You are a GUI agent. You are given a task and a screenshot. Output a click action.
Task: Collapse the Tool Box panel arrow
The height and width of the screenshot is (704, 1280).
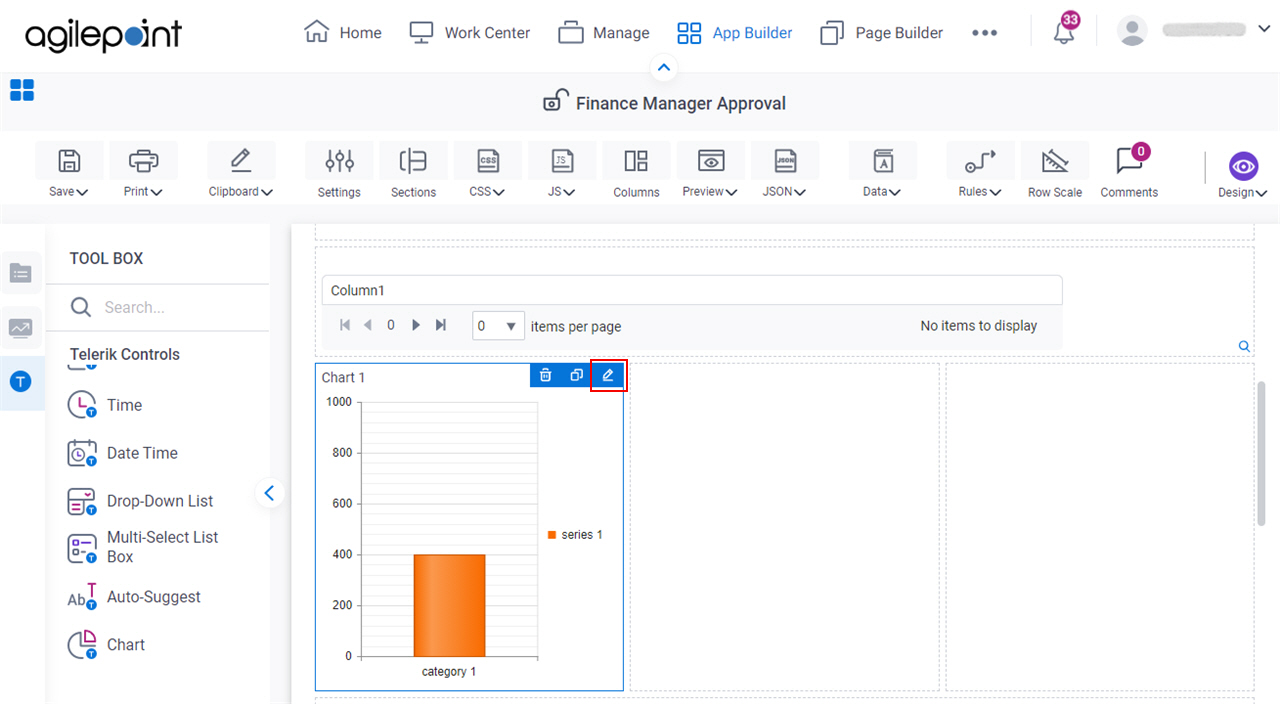click(270, 492)
